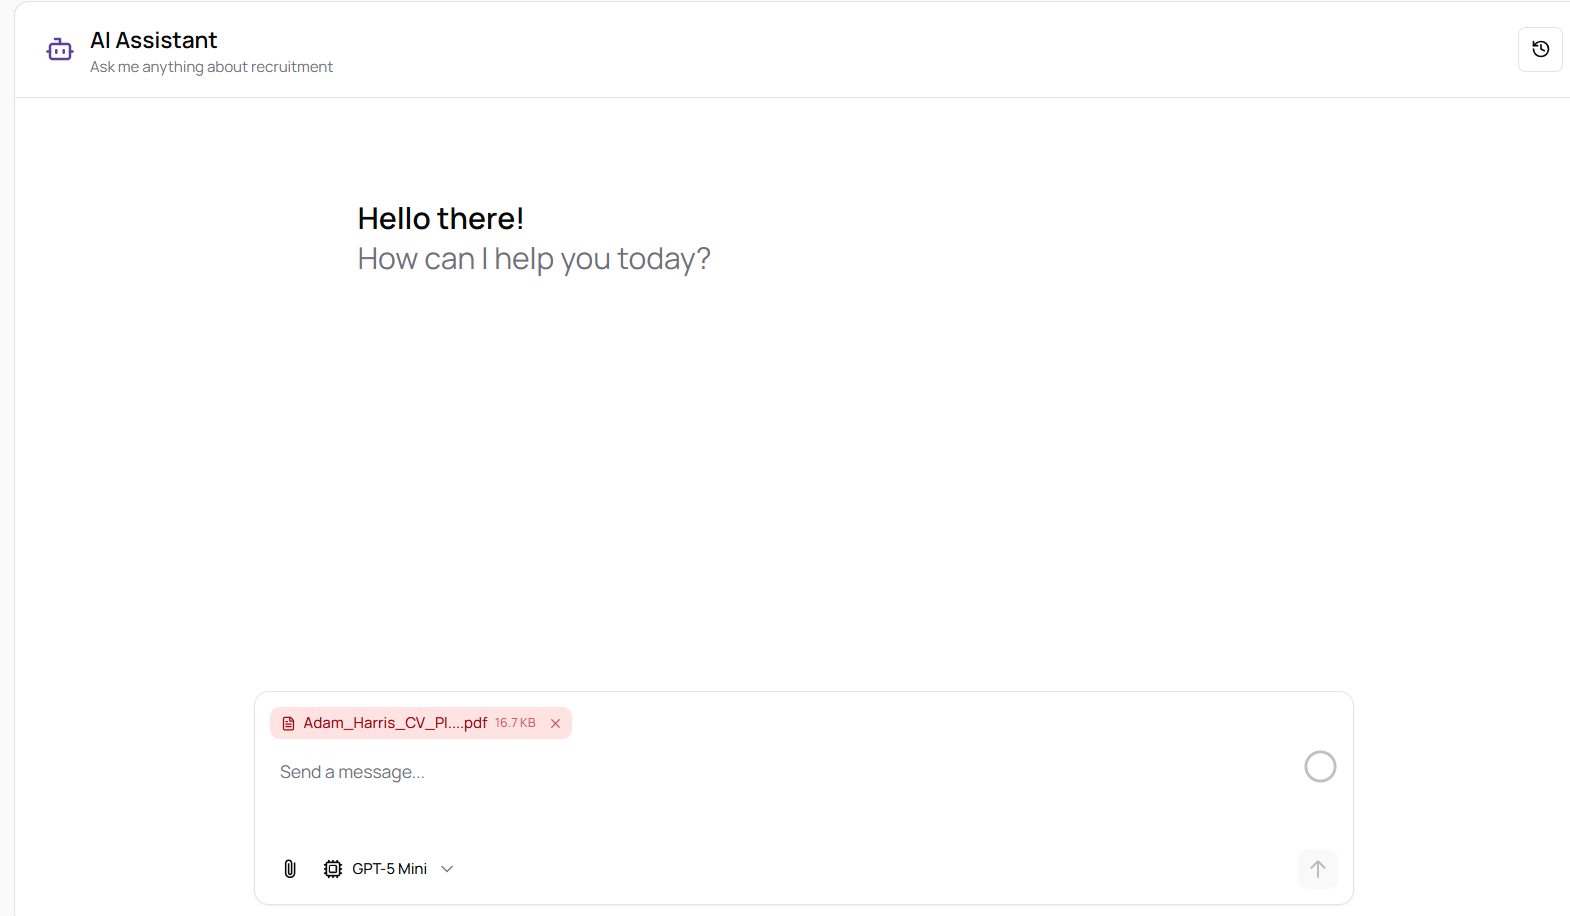Image resolution: width=1570 pixels, height=916 pixels.
Task: Click the "Hello there!" greeting heading
Action: [441, 218]
